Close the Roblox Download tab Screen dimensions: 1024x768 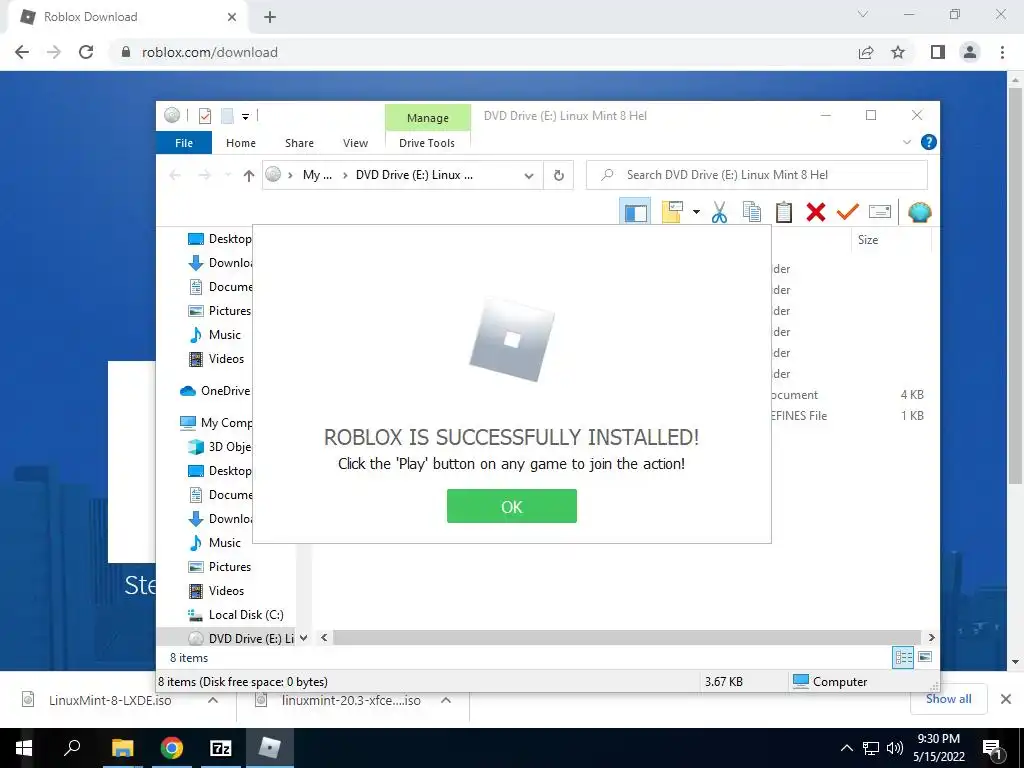pos(232,17)
